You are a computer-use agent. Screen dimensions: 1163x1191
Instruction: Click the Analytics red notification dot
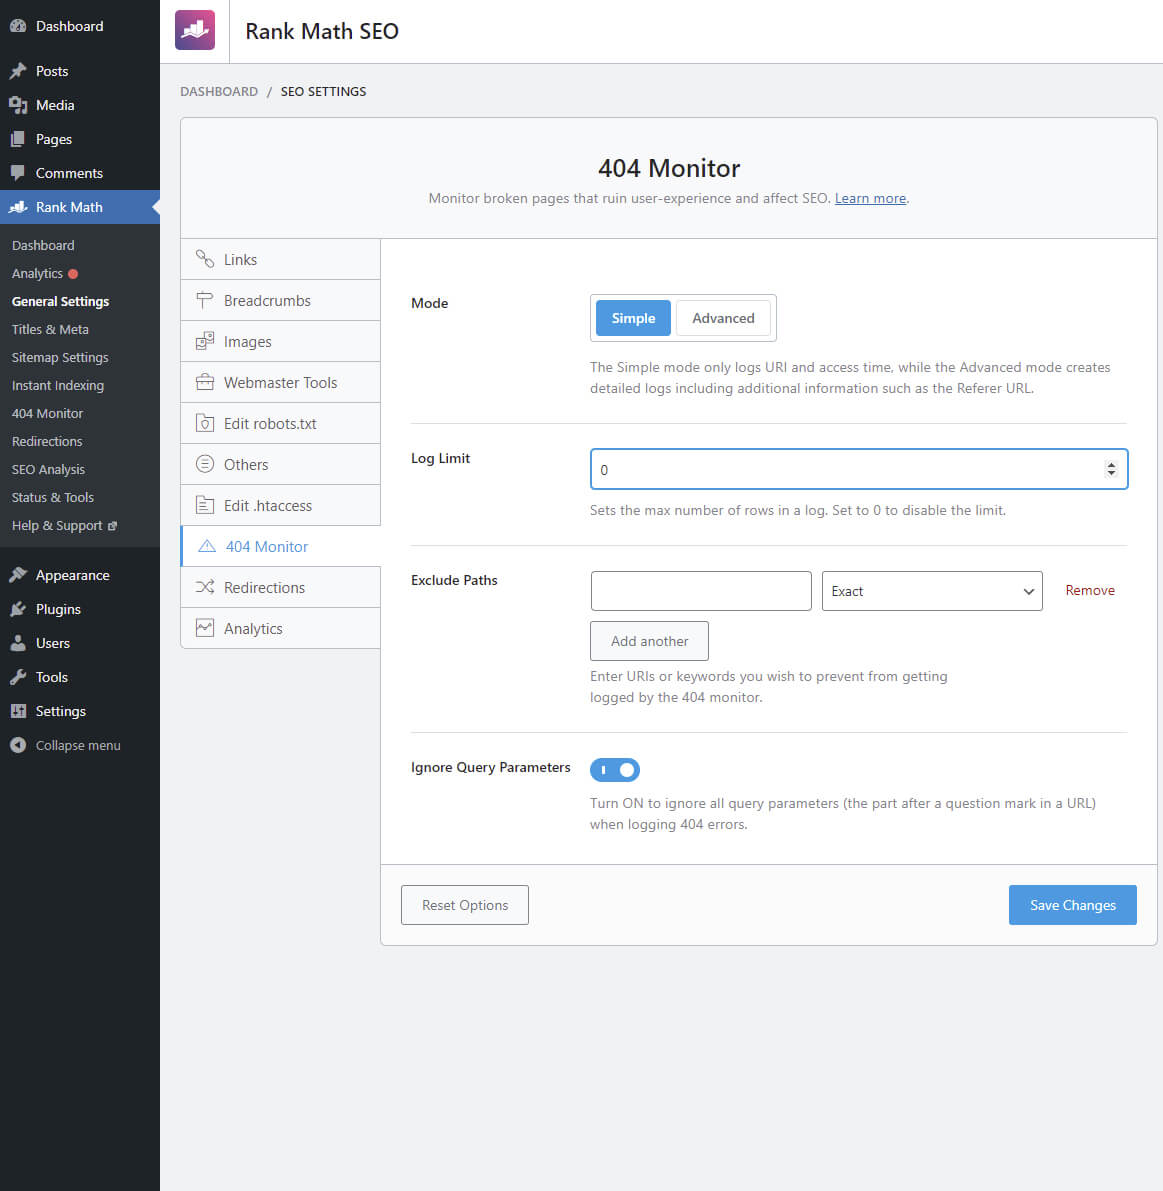coord(73,273)
